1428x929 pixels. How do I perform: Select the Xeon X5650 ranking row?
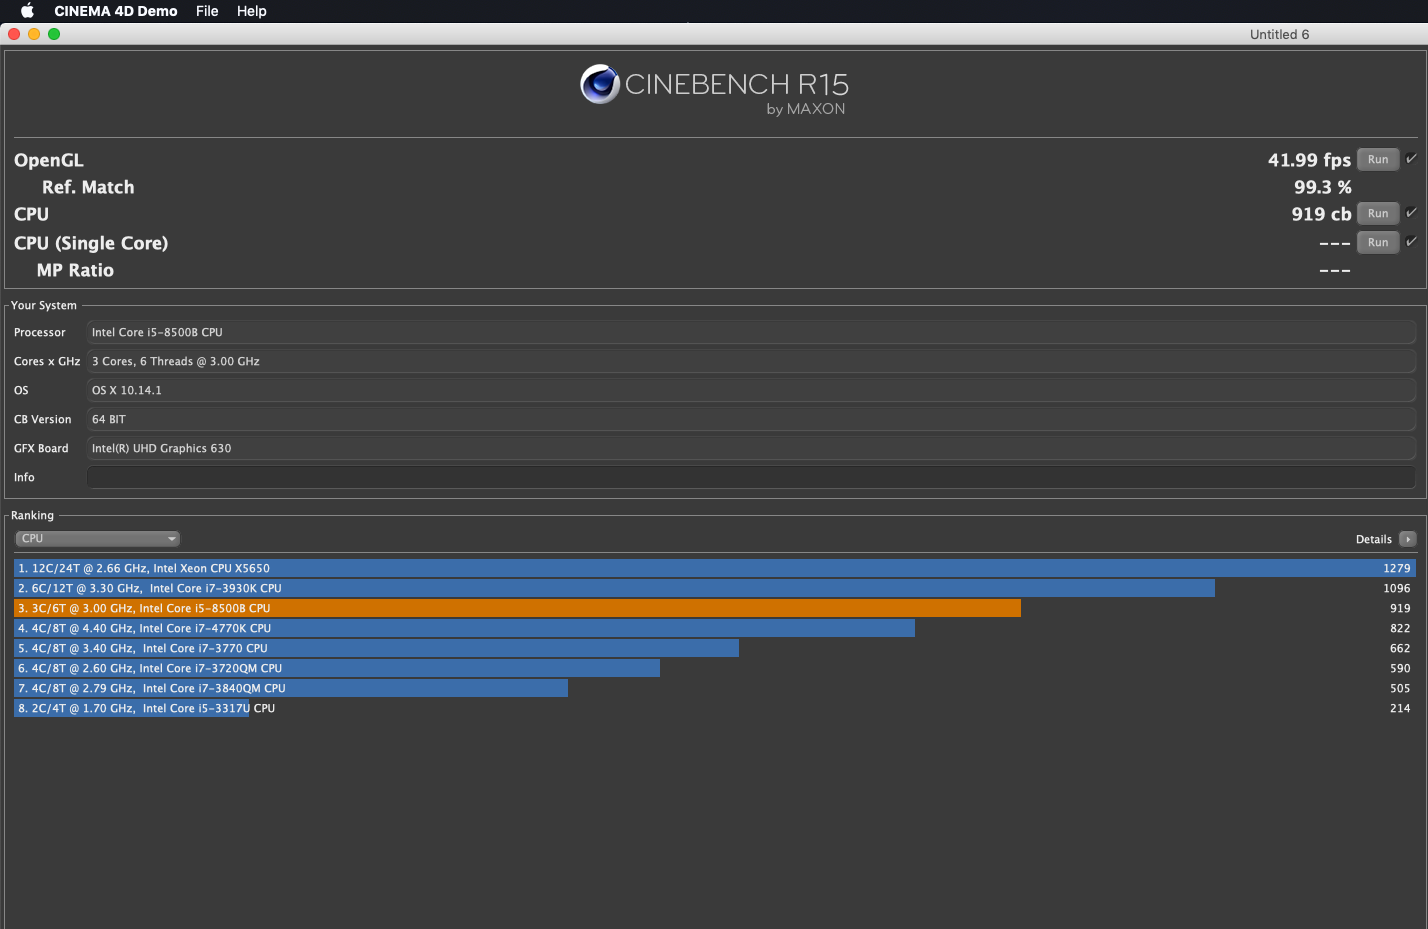point(715,568)
